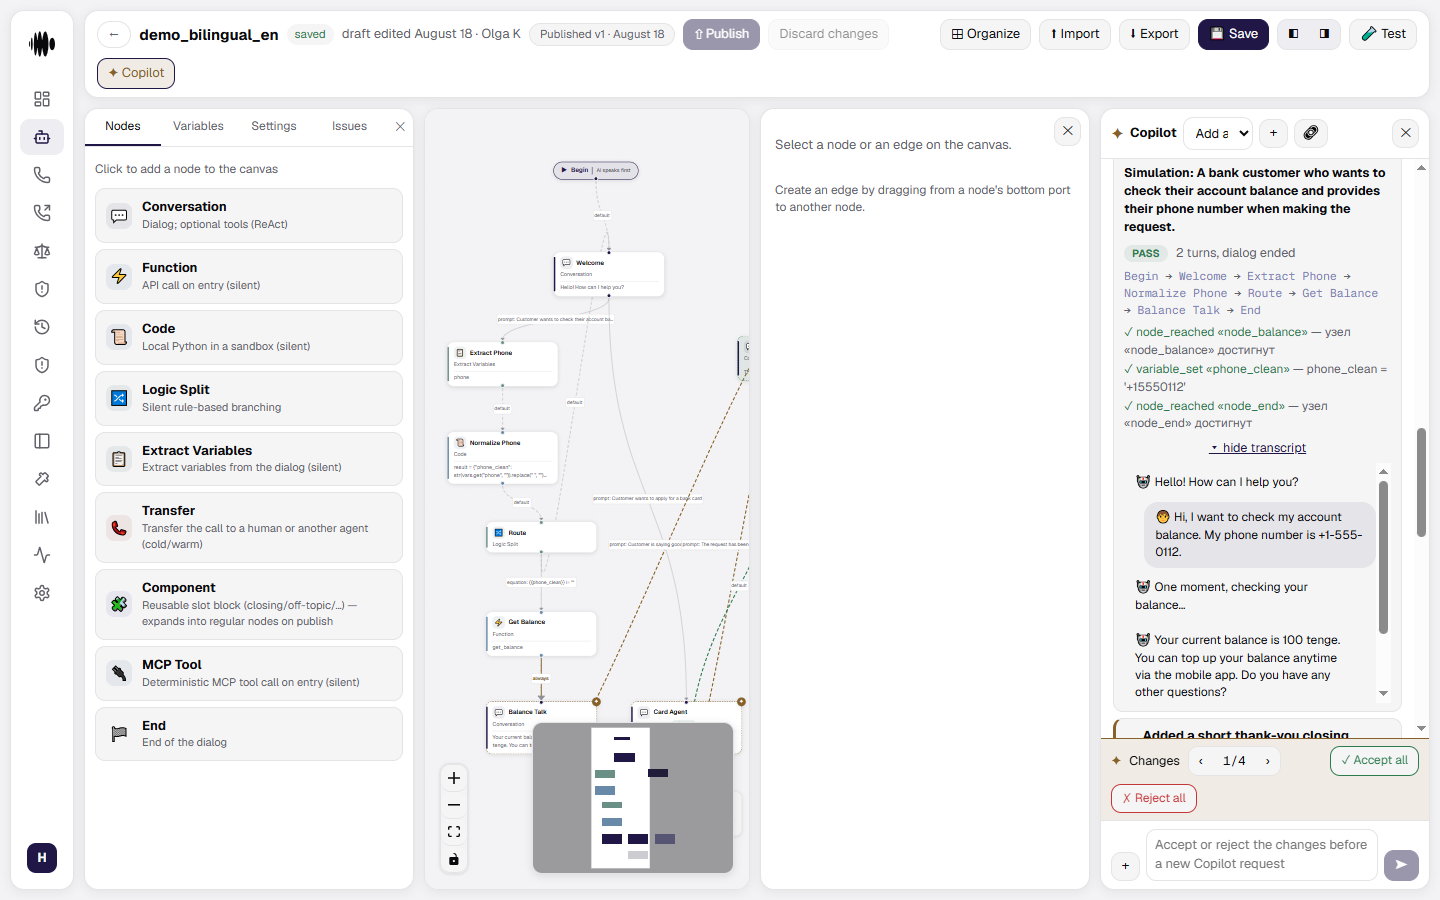Open the bot agents icon in sidebar
1440x900 pixels.
42,137
